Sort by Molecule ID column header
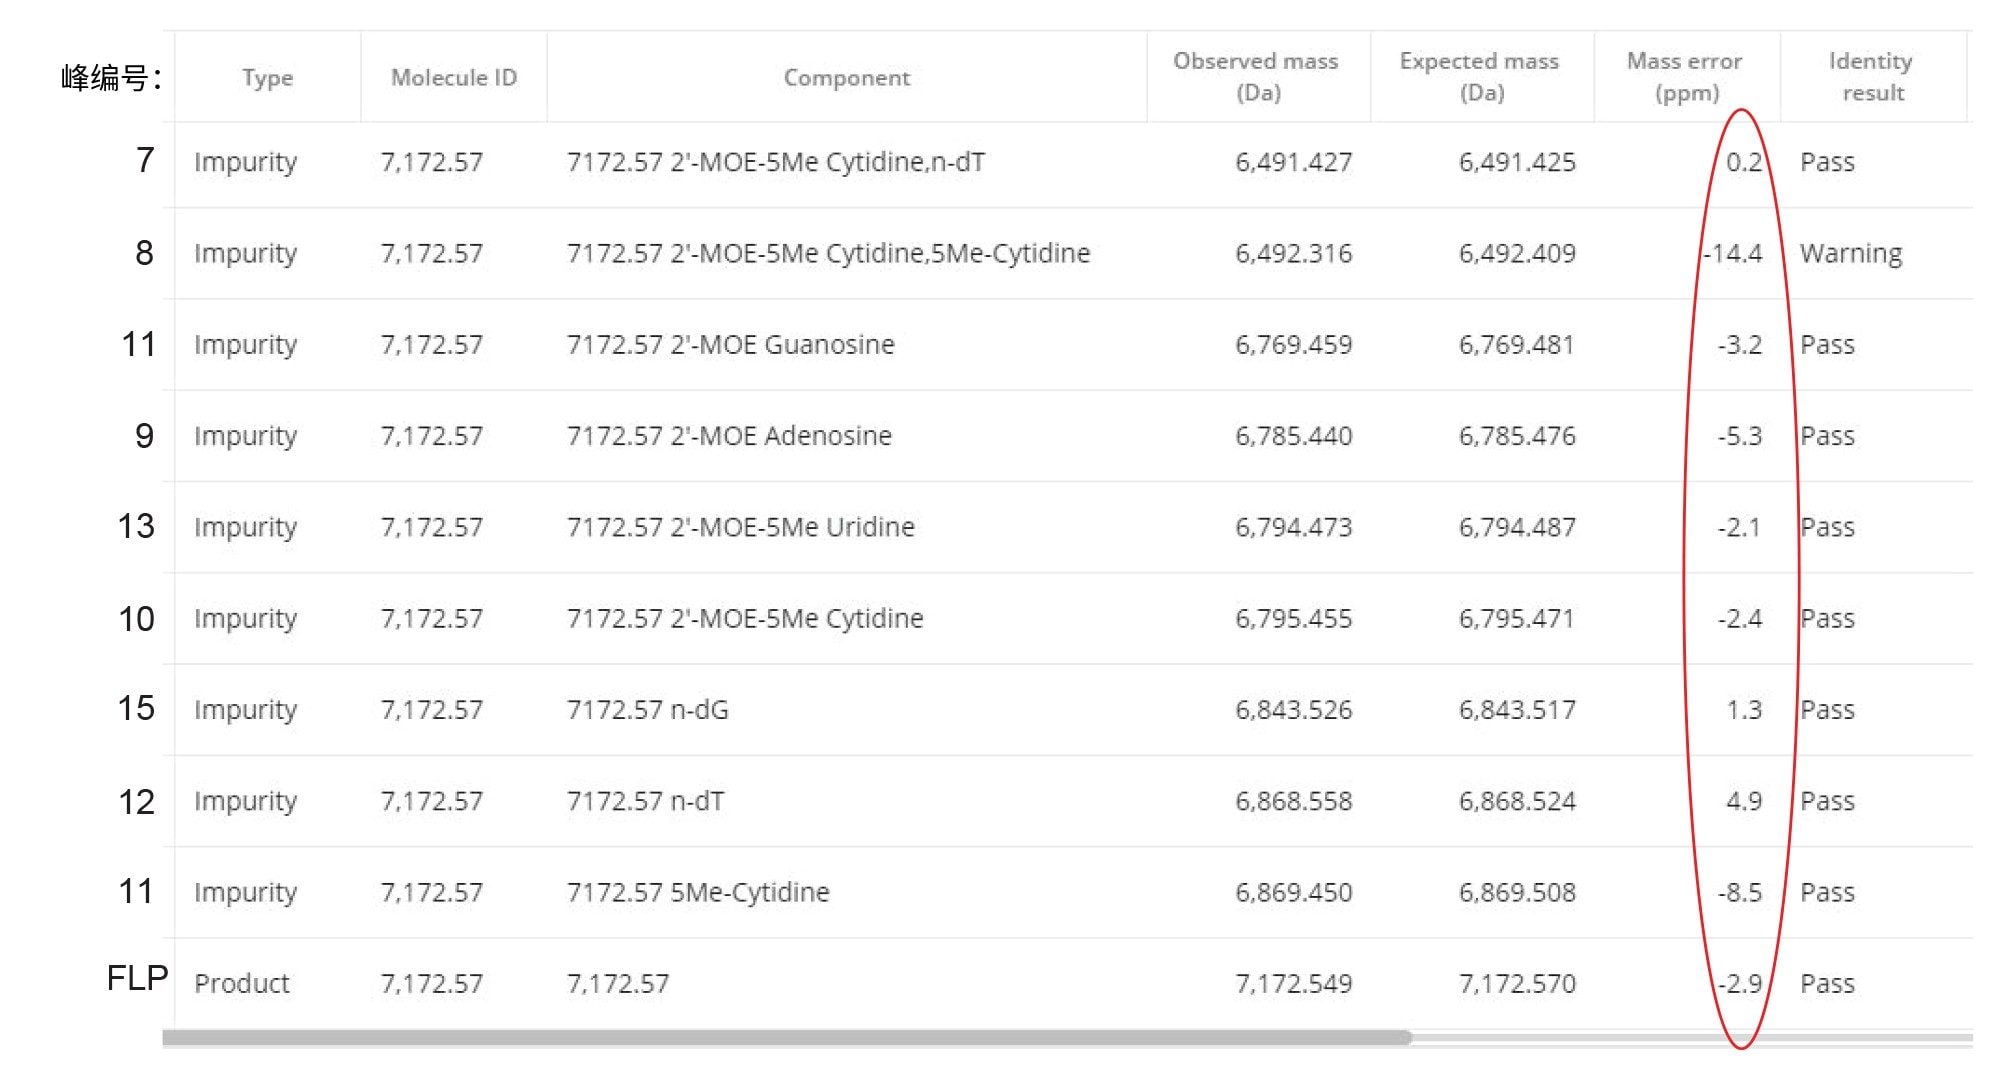This screenshot has width=2000, height=1083. click(453, 78)
